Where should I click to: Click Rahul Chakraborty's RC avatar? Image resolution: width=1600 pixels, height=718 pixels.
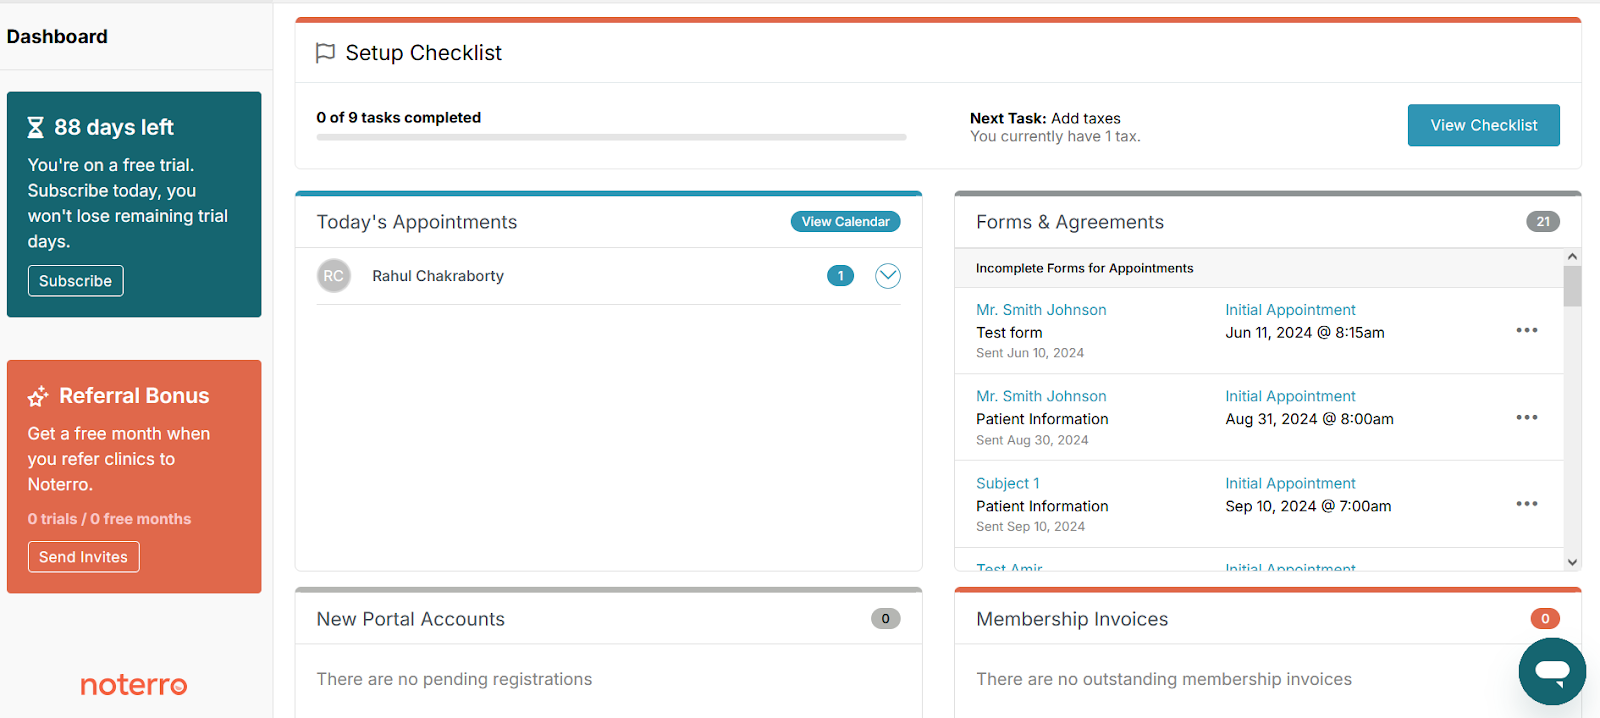point(333,275)
